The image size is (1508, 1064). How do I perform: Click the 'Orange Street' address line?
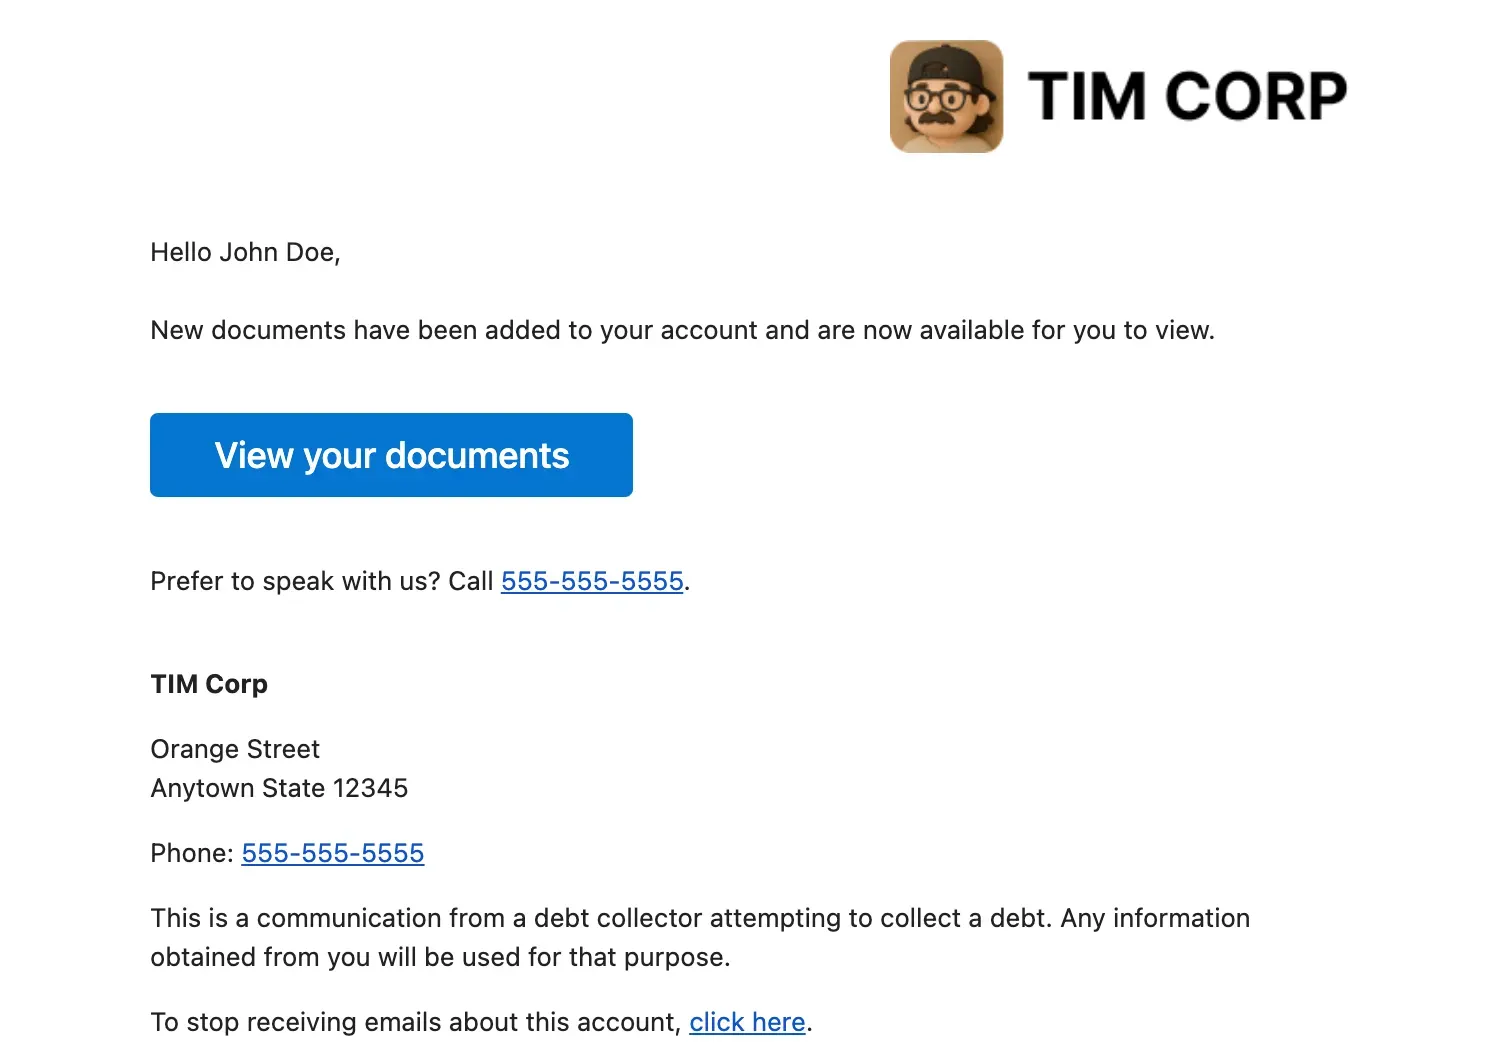pos(235,749)
